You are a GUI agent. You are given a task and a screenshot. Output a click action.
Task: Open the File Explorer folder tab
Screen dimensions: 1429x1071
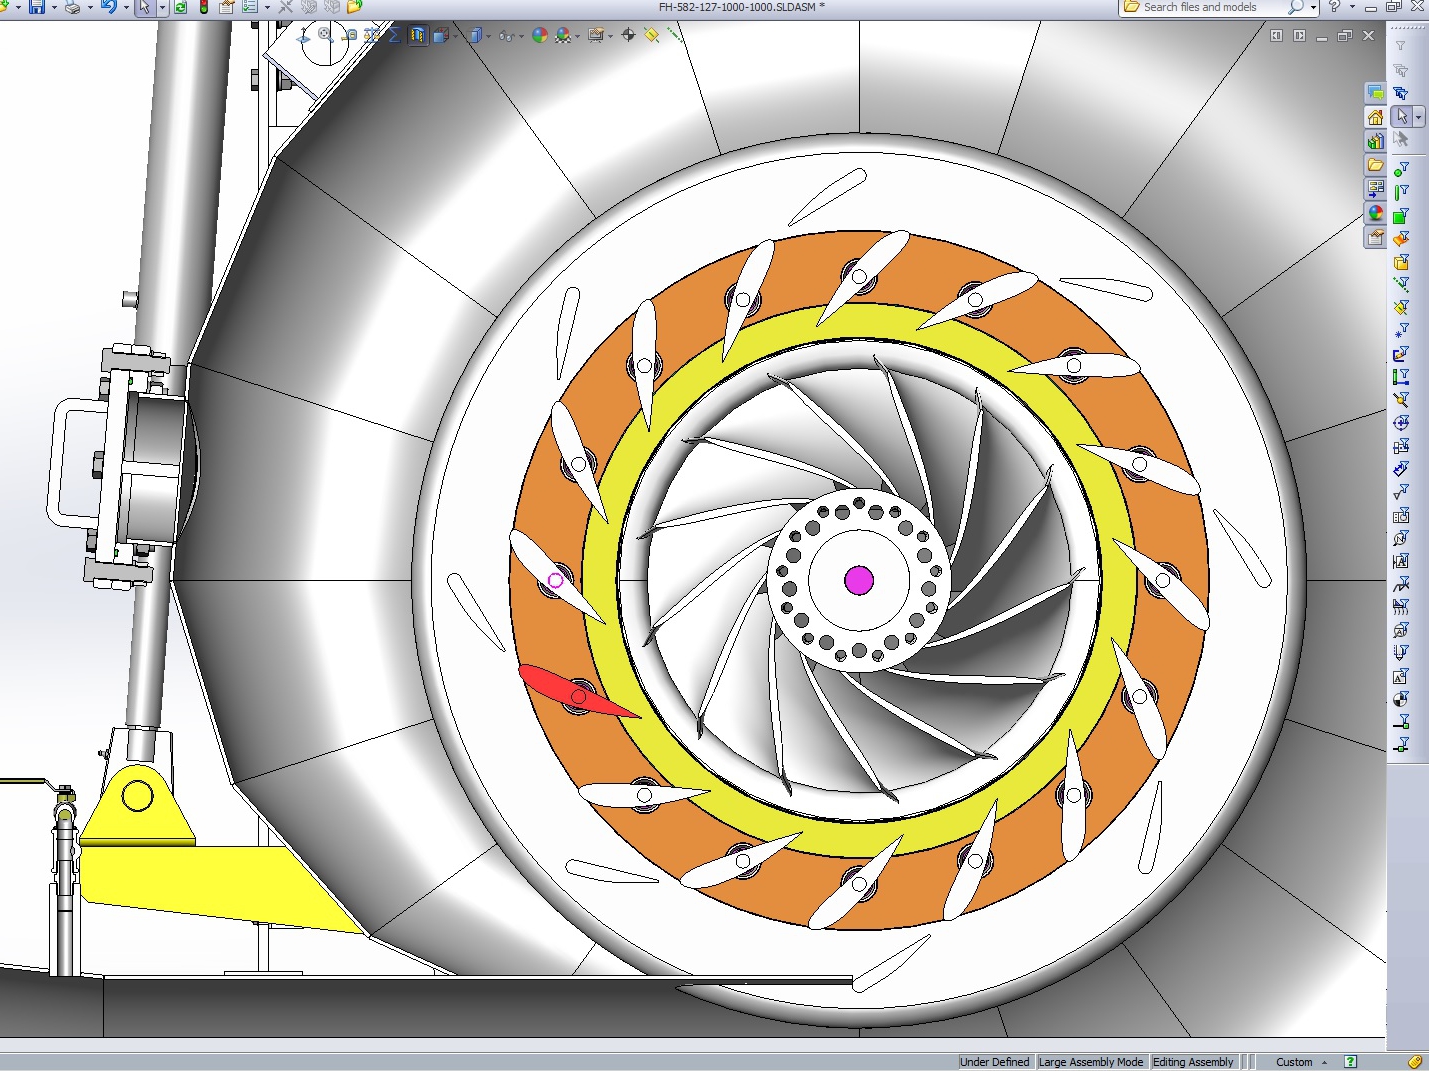click(1376, 165)
